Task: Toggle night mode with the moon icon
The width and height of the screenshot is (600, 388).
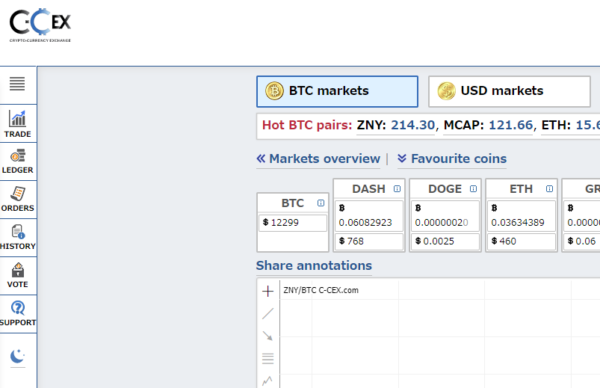Action: [x=18, y=357]
